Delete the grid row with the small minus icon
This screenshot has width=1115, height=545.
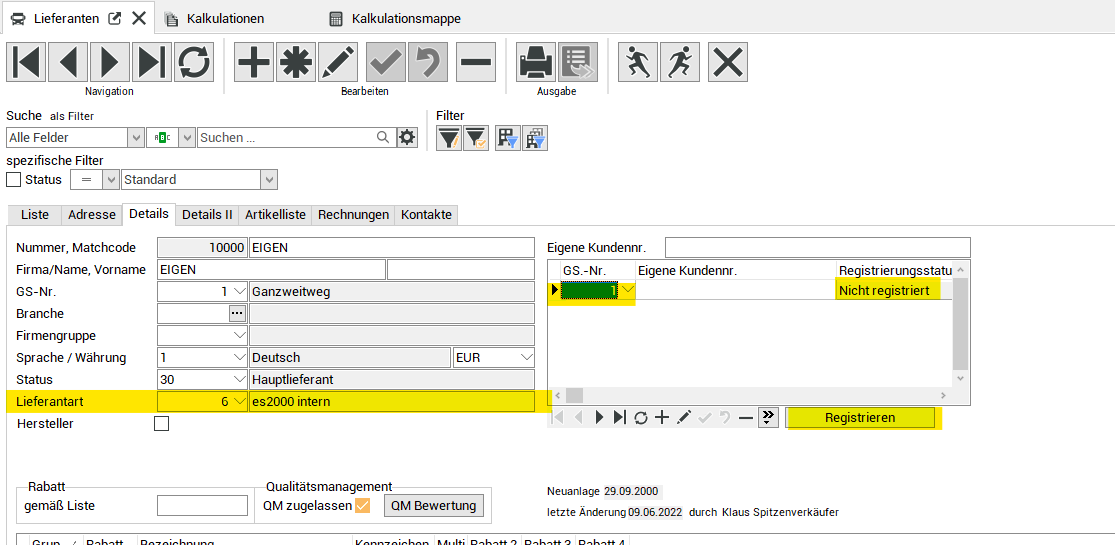click(746, 418)
